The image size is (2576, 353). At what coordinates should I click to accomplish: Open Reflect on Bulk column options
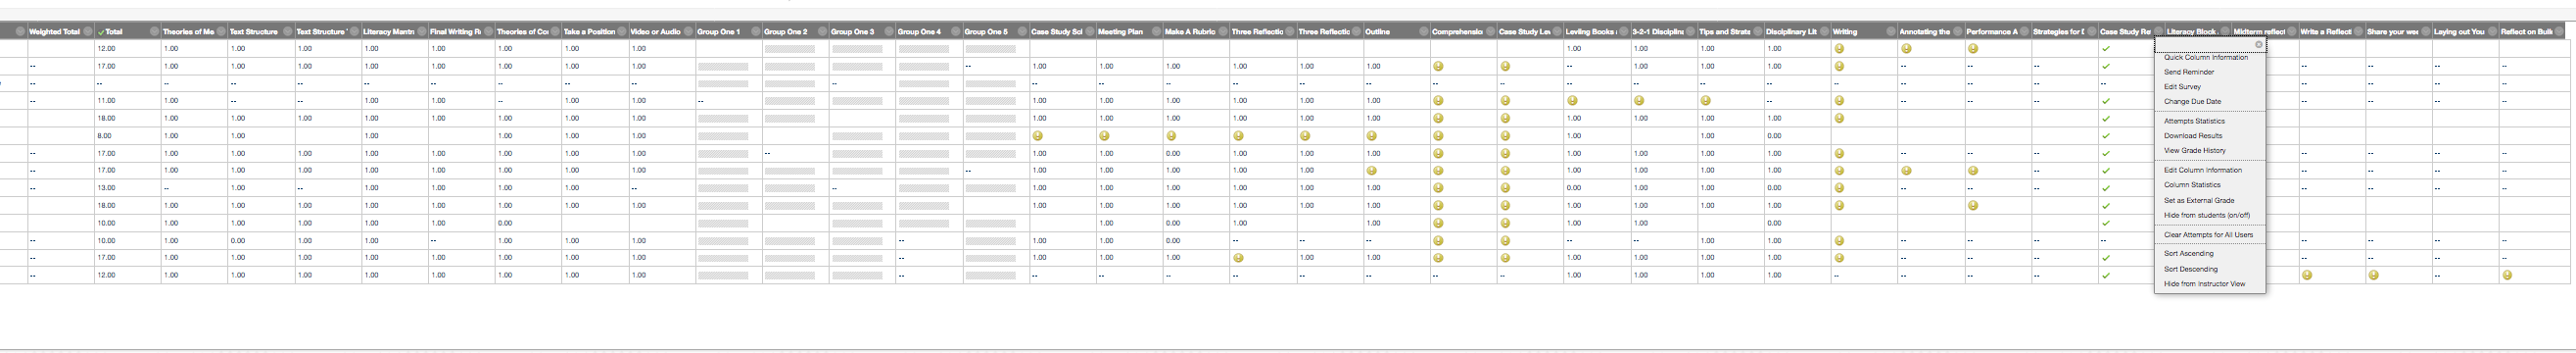(x=2559, y=32)
